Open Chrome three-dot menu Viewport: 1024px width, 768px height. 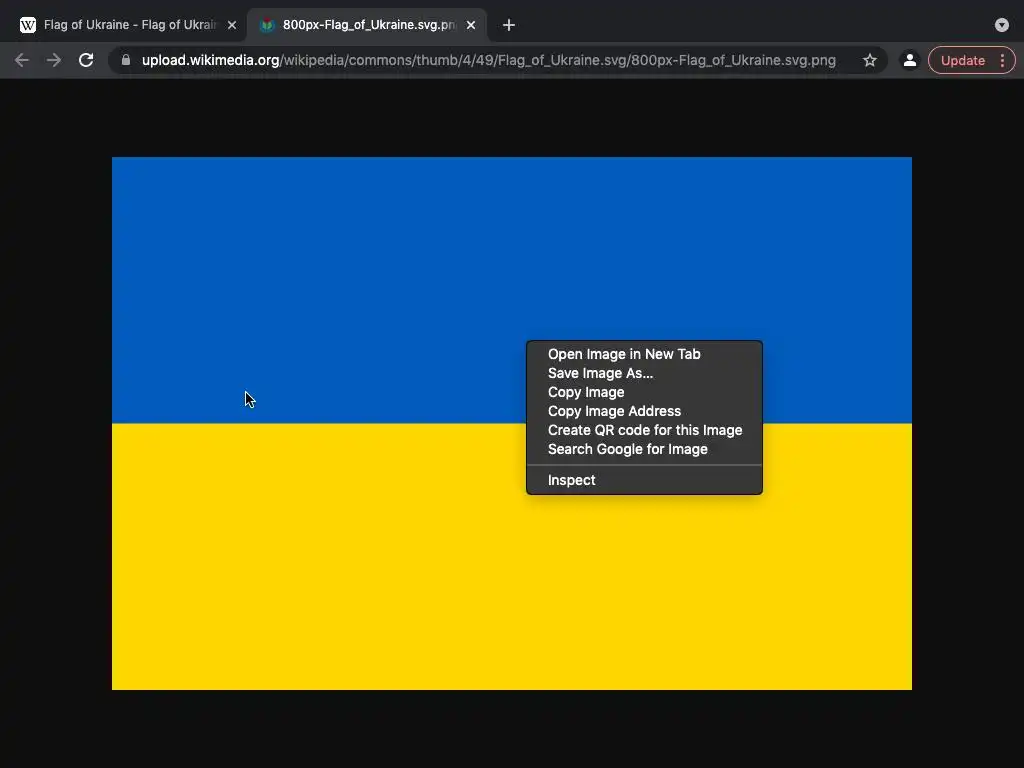pyautogui.click(x=1002, y=61)
